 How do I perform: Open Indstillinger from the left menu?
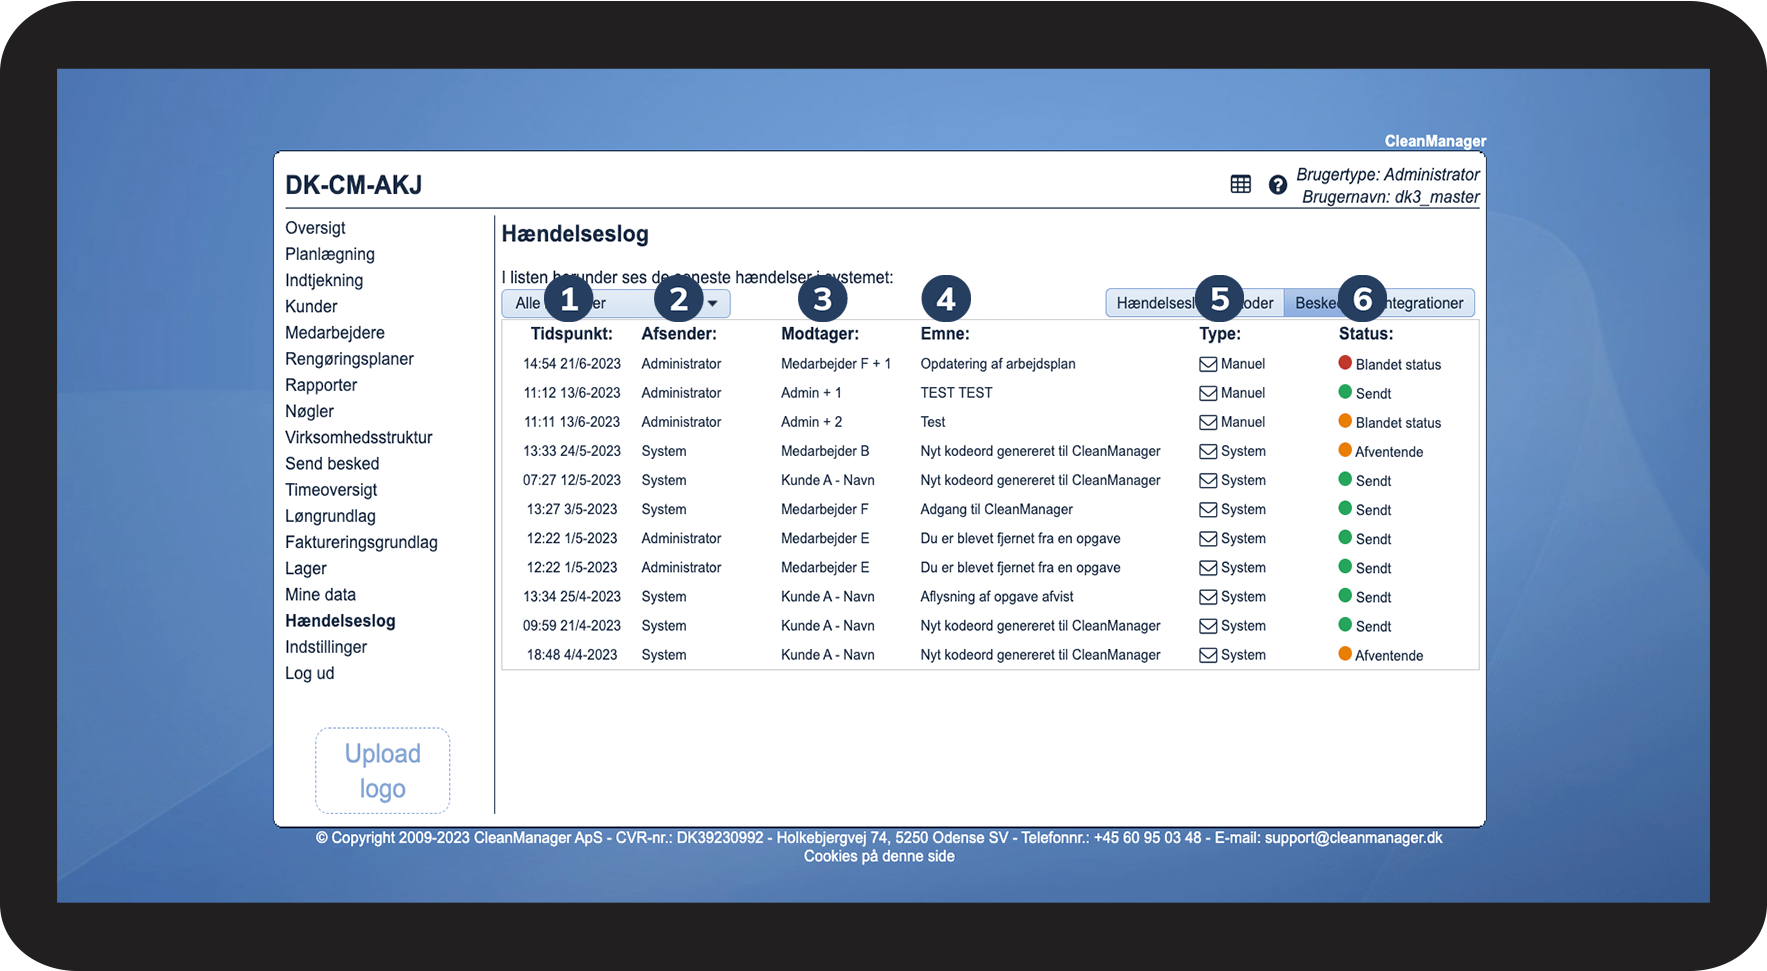326,647
